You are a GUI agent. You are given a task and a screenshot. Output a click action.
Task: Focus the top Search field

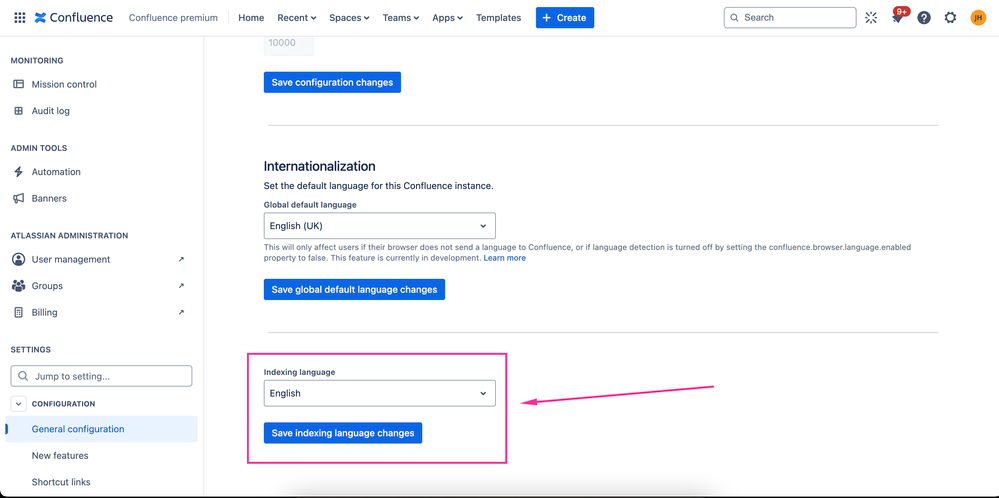click(790, 18)
